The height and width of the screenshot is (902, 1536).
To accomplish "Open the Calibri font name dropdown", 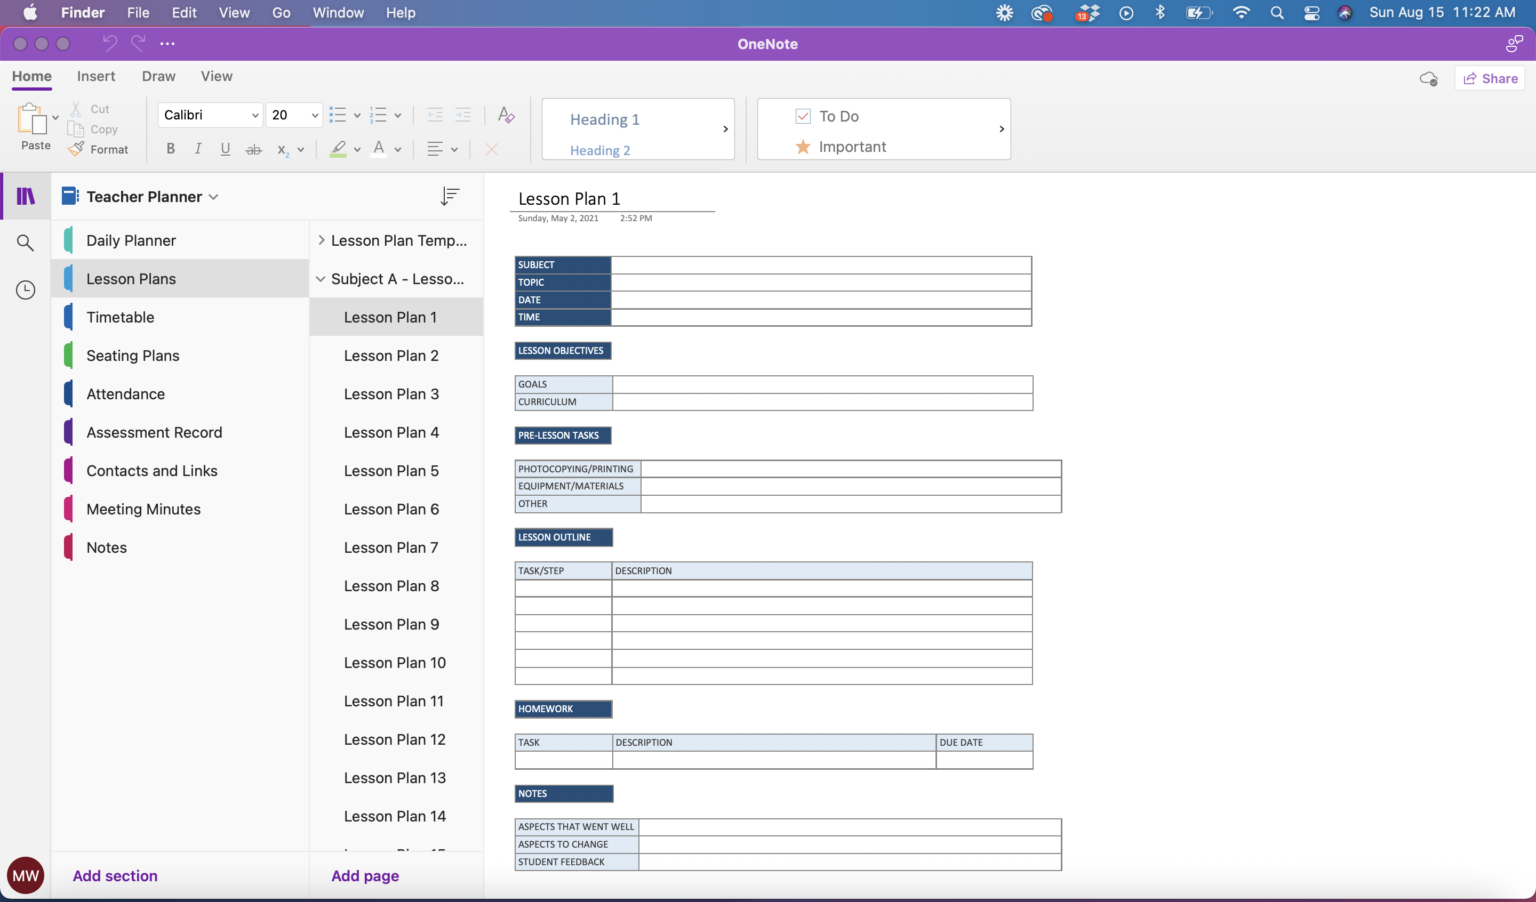I will click(255, 115).
